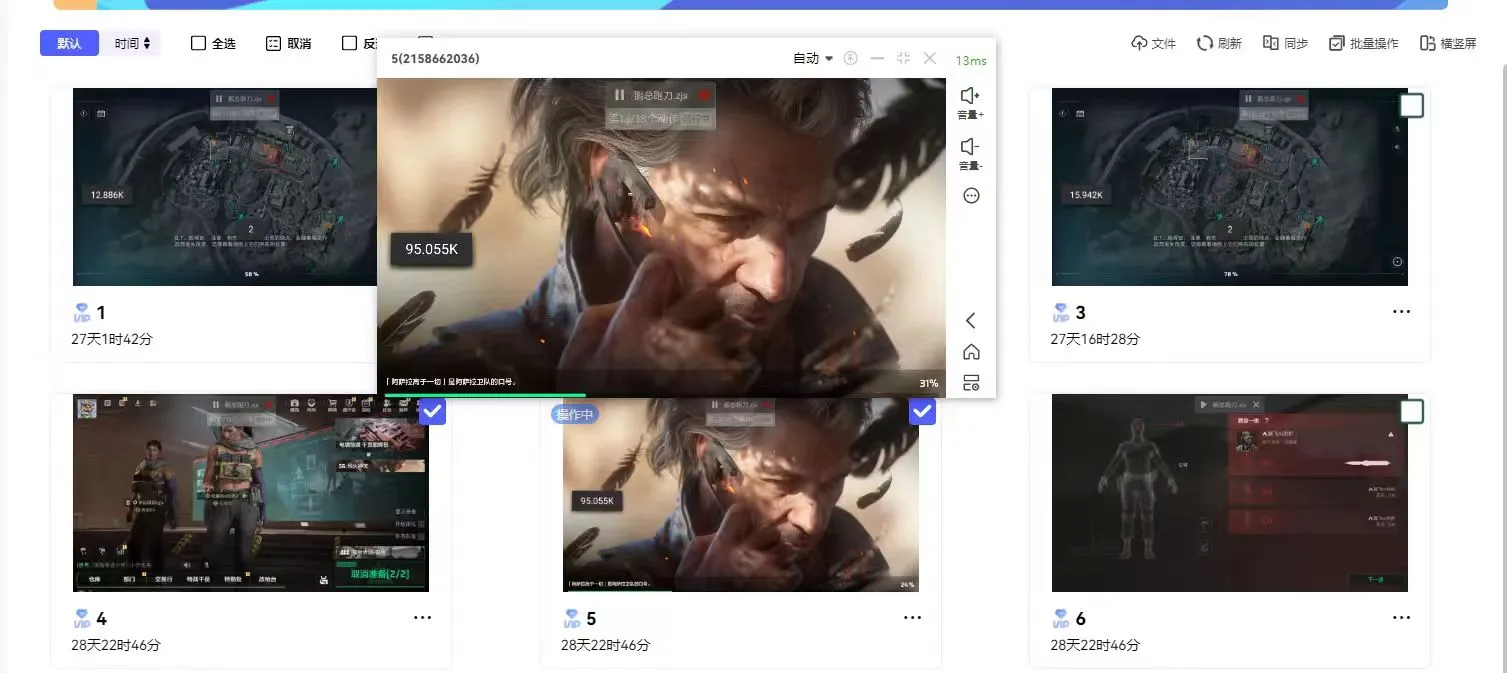The width and height of the screenshot is (1507, 673).
Task: Click the home icon in floating window sidebar
Action: pyautogui.click(x=971, y=352)
